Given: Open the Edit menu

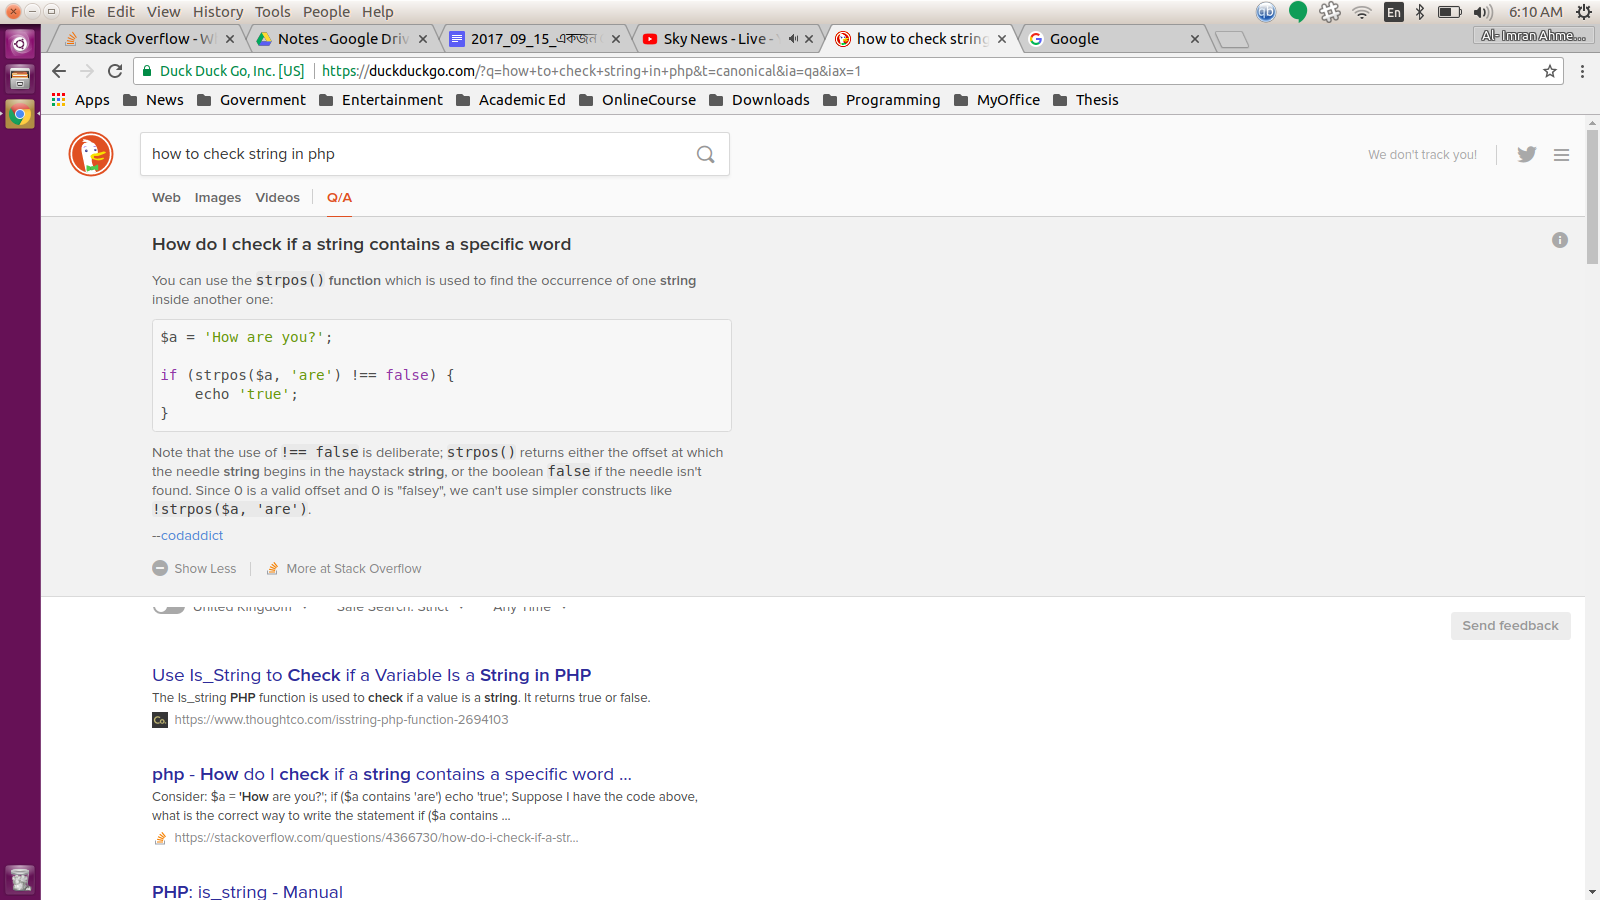Looking at the screenshot, I should (x=121, y=12).
